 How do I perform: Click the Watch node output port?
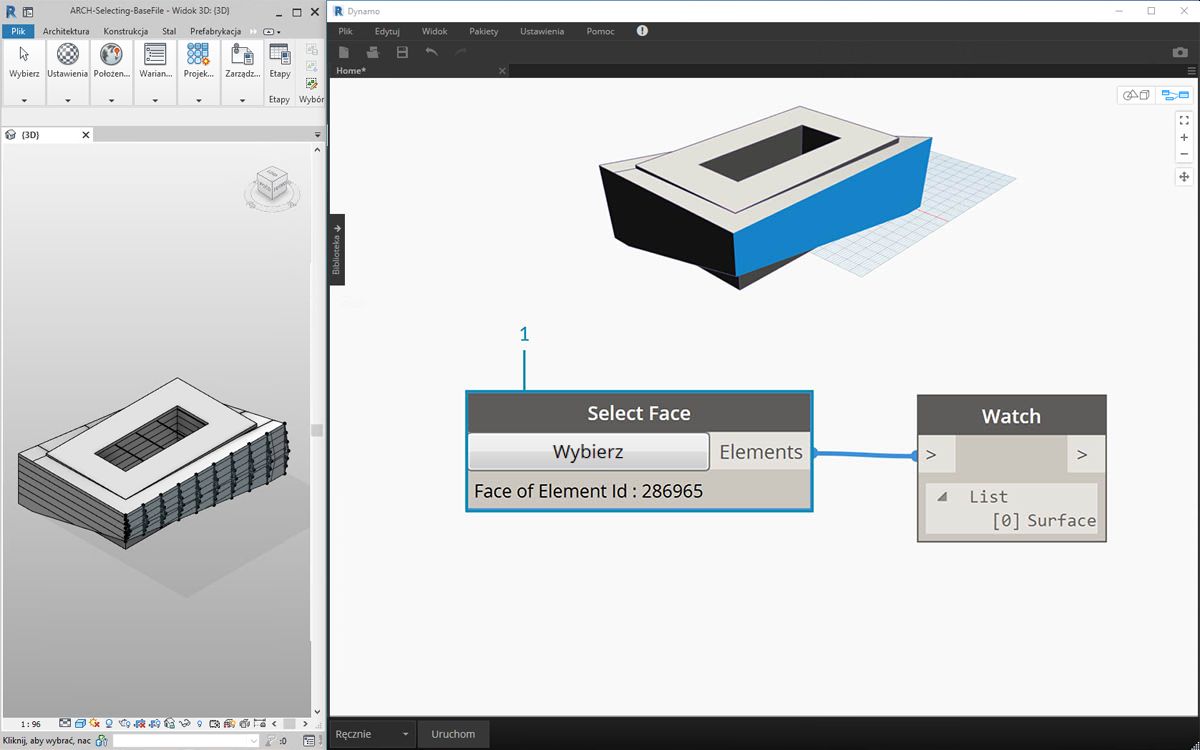pyautogui.click(x=1086, y=454)
